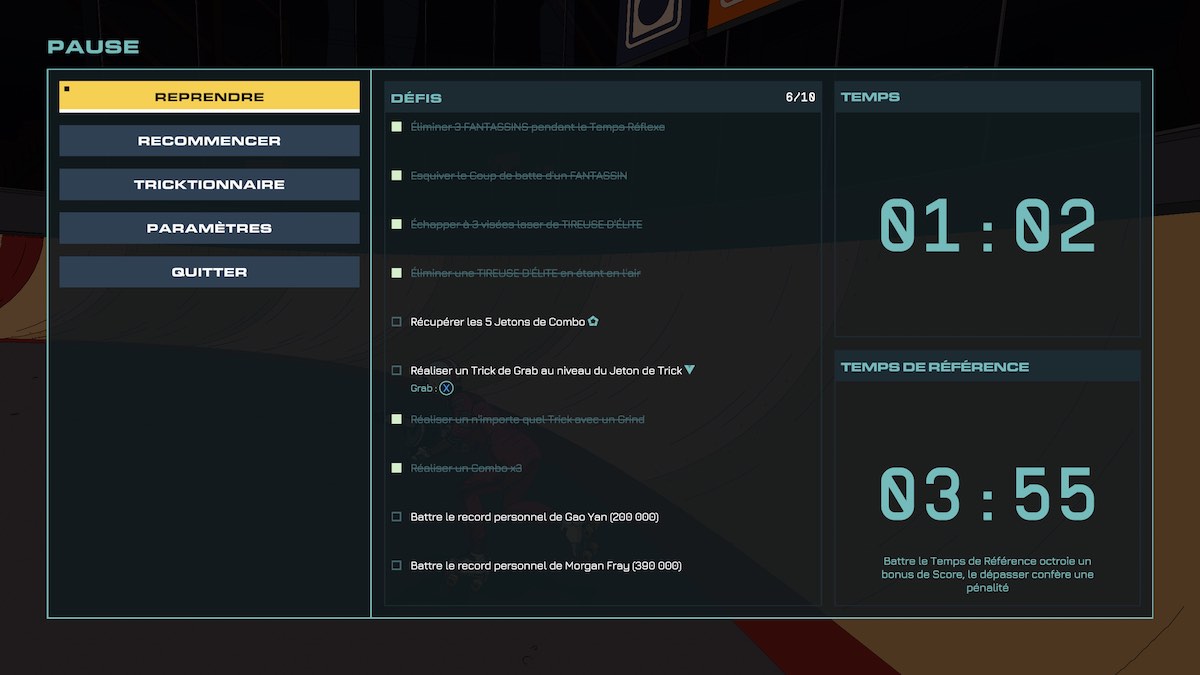Click checkbox for Gao Yan record challenge
1200x675 pixels.
tap(397, 517)
